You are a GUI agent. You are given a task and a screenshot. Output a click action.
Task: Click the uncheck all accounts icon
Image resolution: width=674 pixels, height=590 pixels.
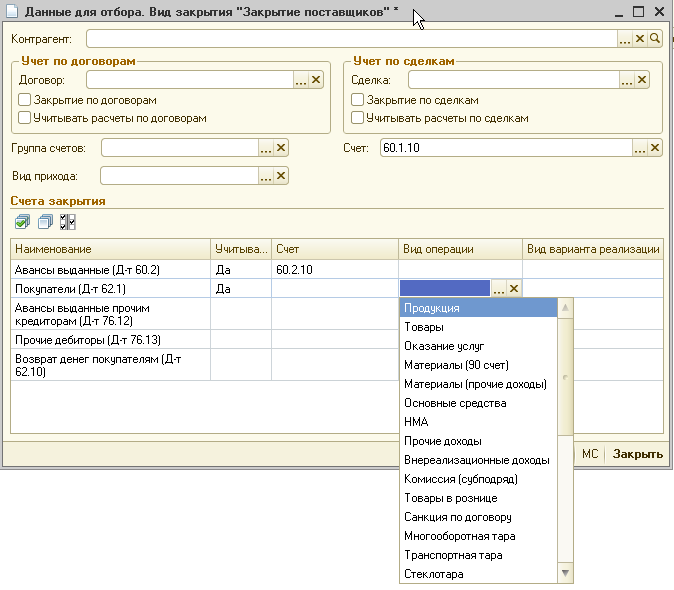pyautogui.click(x=45, y=221)
